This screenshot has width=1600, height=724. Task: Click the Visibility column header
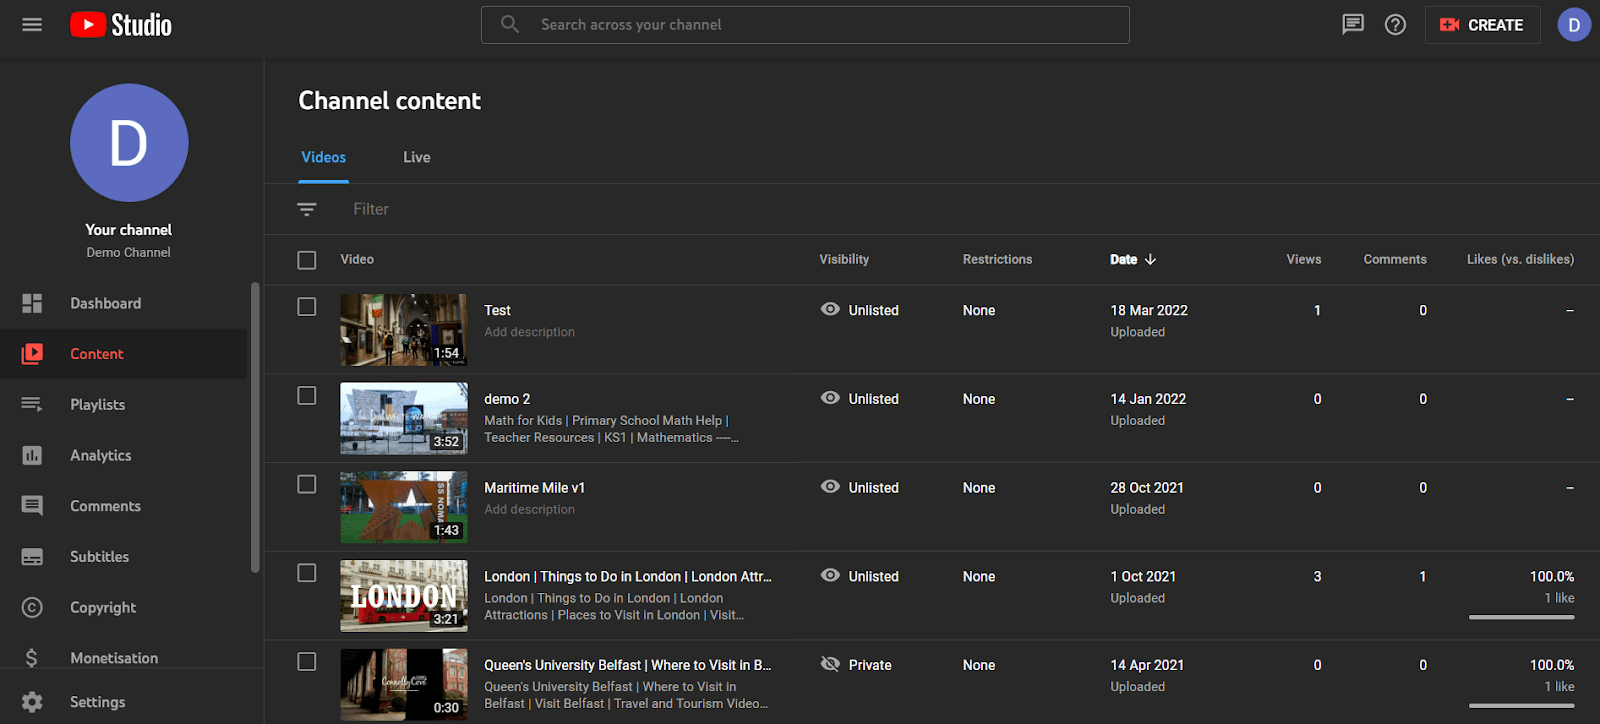tap(844, 259)
